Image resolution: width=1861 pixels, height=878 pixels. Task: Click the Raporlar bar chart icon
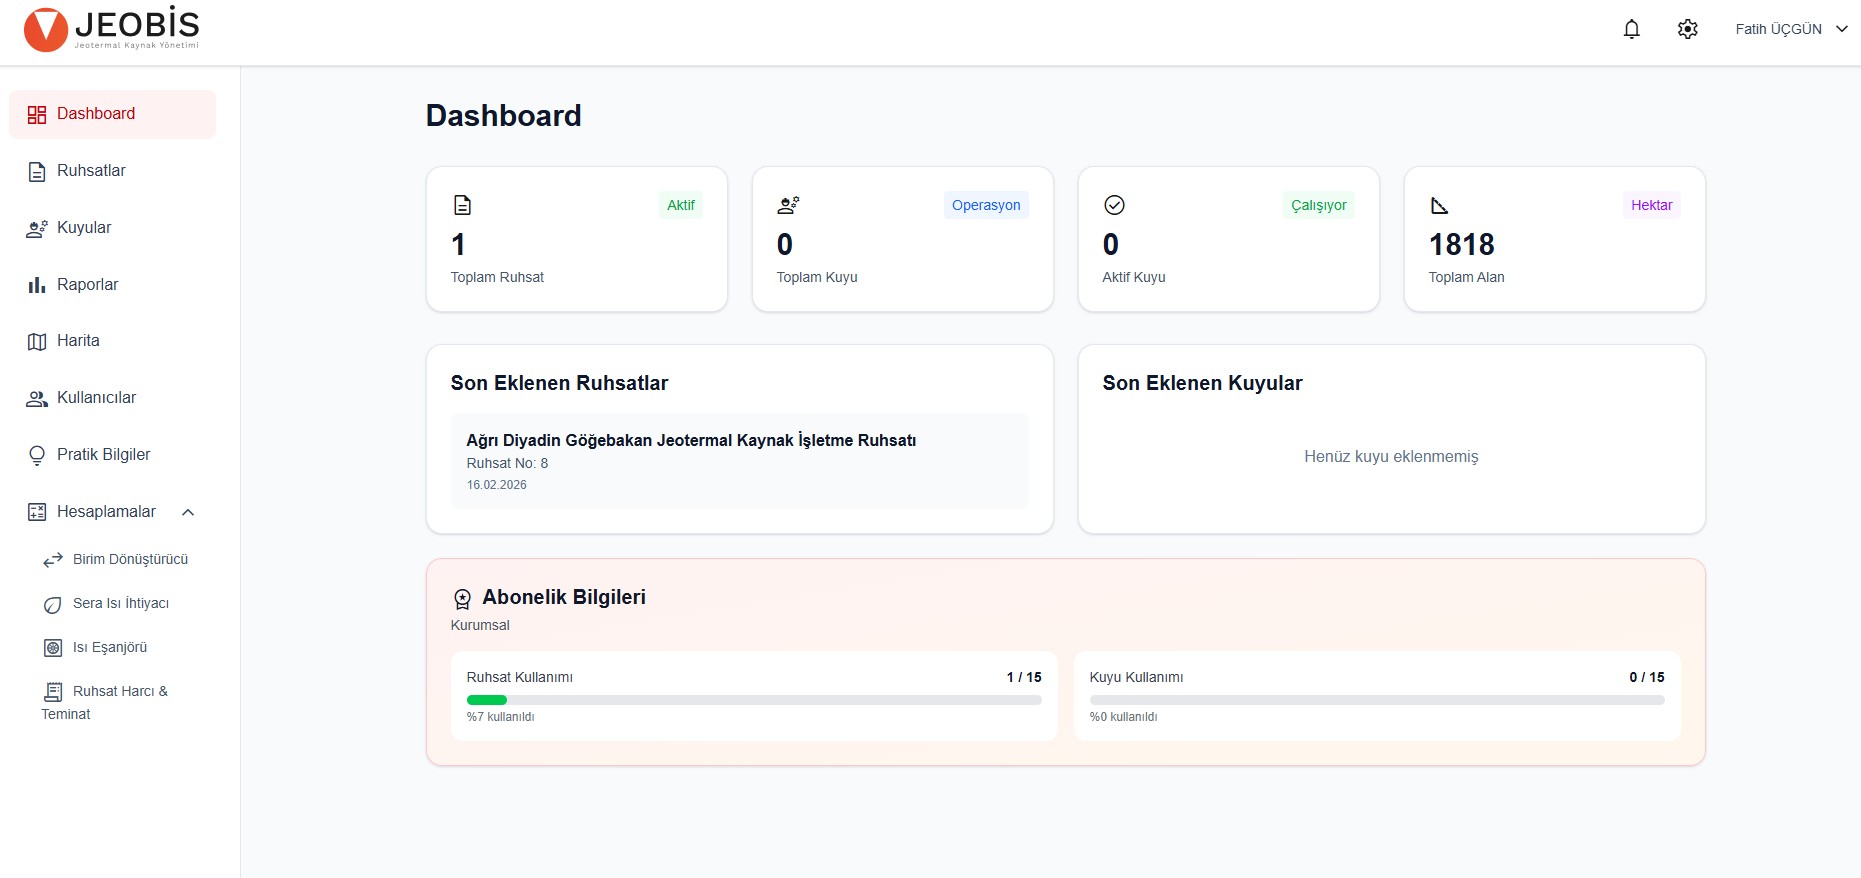37,285
